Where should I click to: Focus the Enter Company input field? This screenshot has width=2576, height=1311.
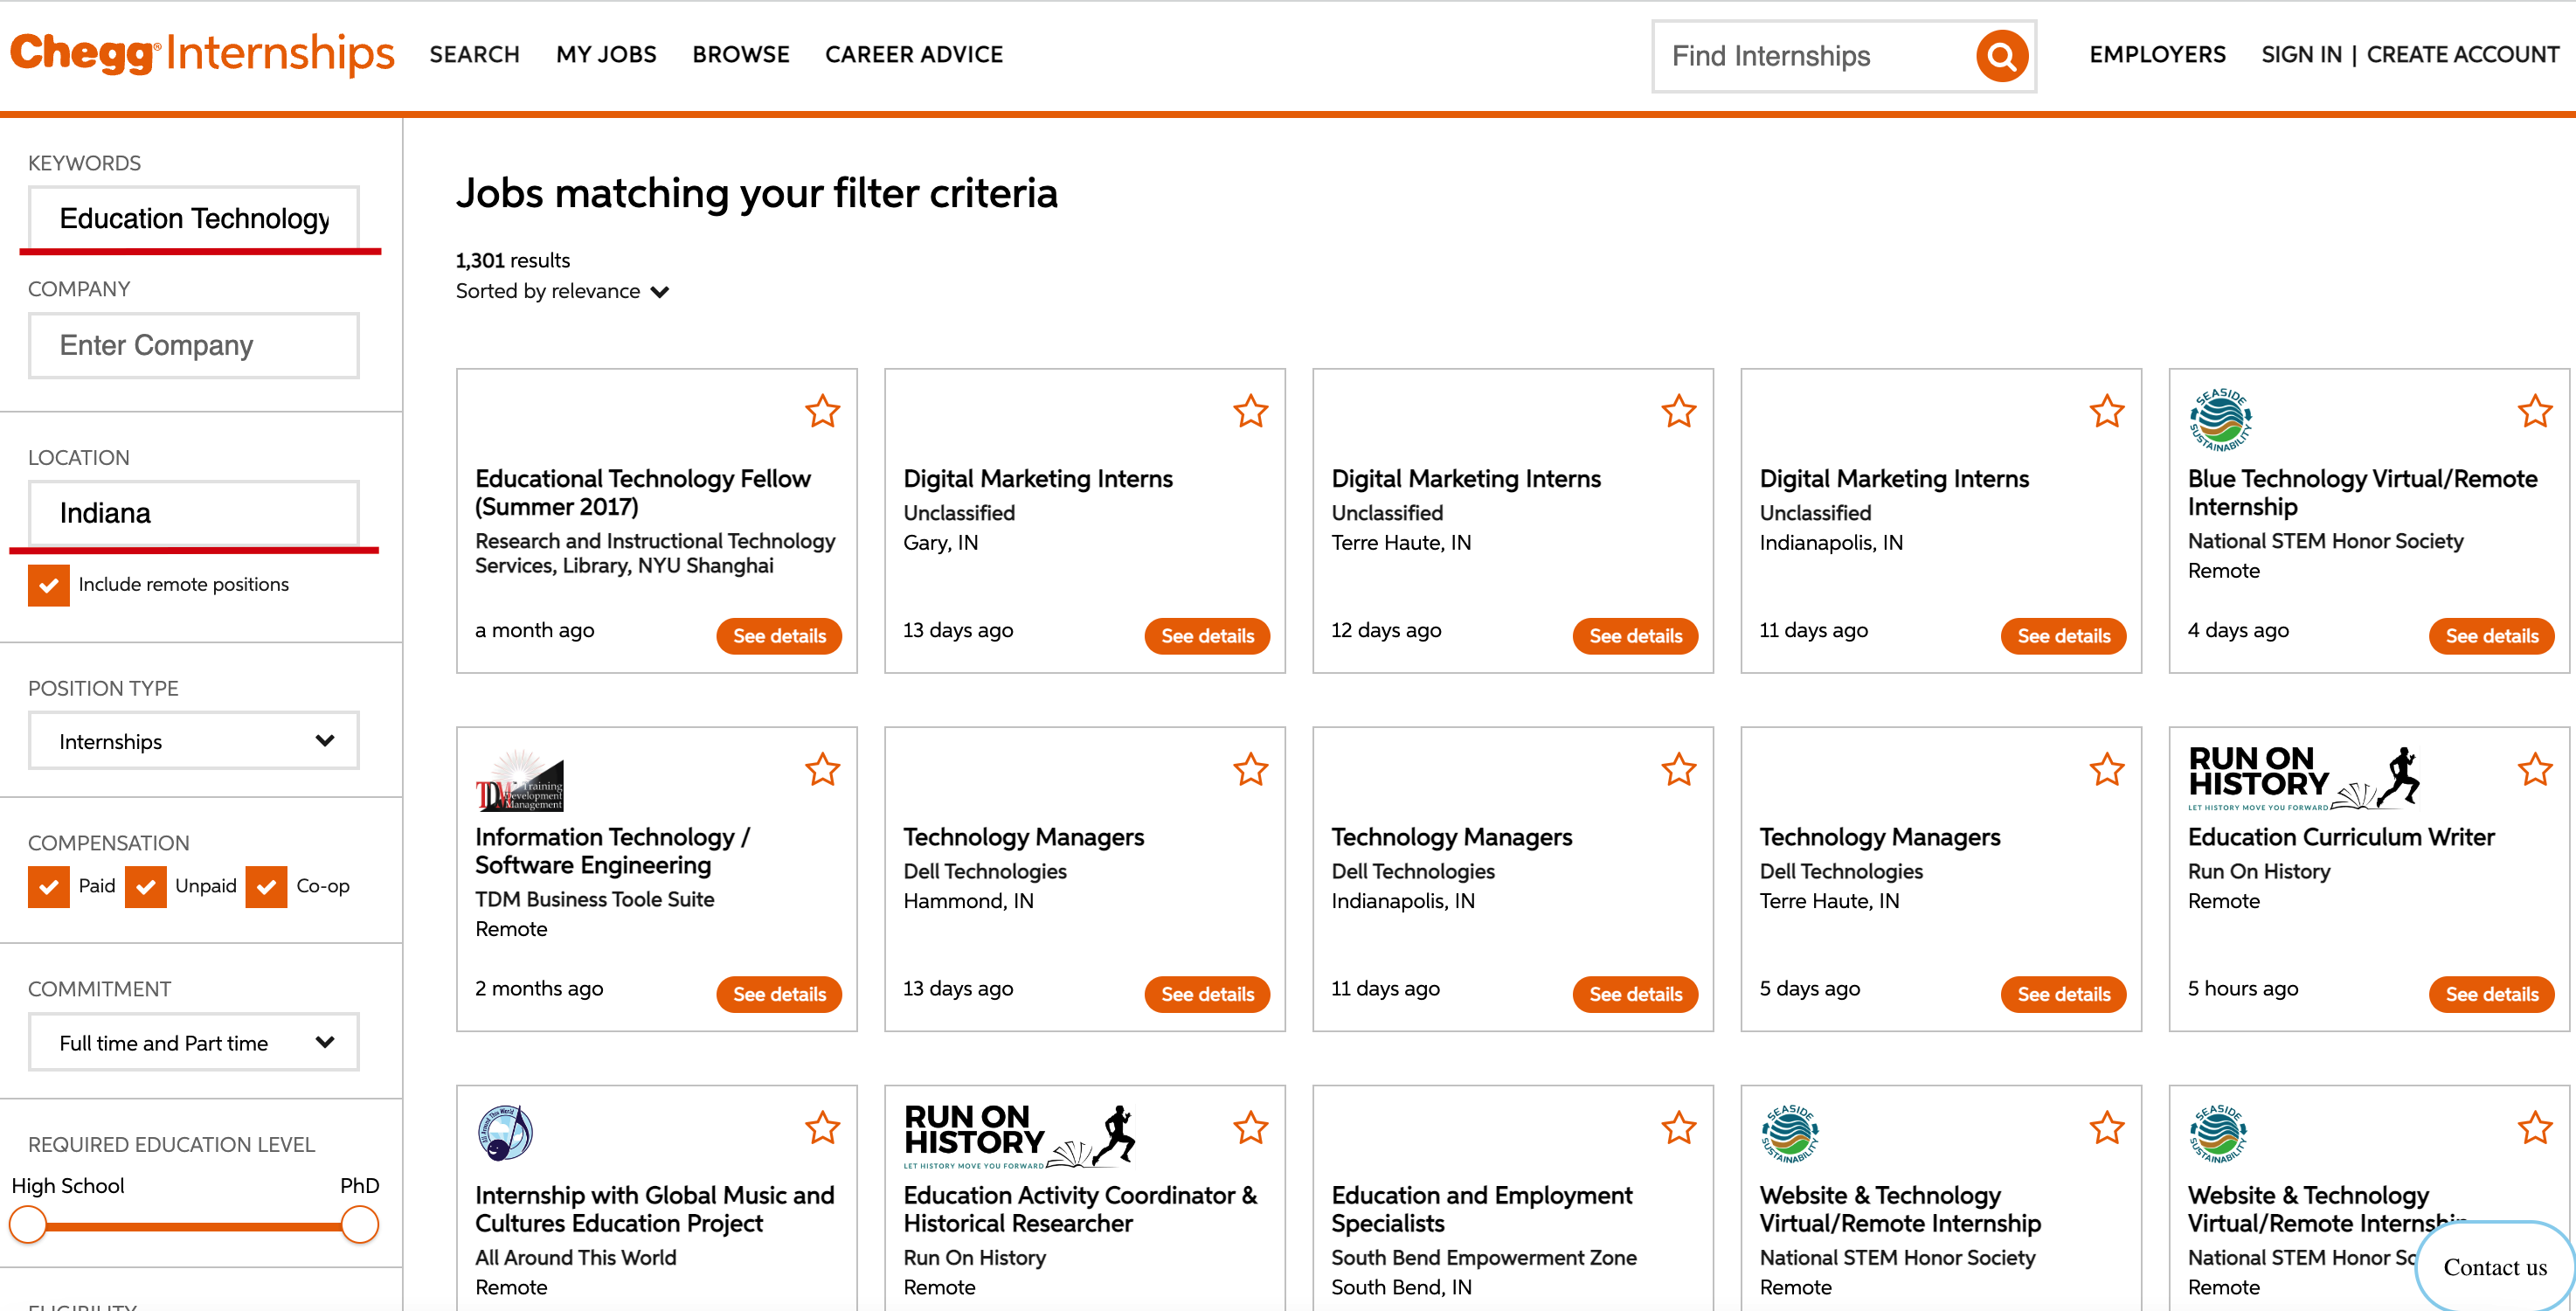click(x=194, y=345)
